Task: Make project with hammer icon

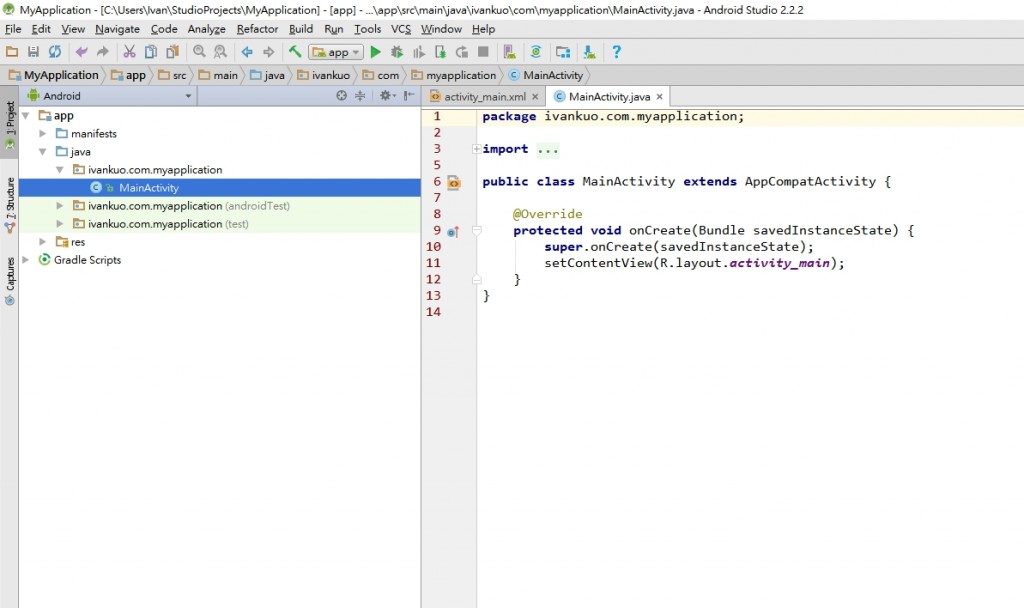Action: pos(295,52)
